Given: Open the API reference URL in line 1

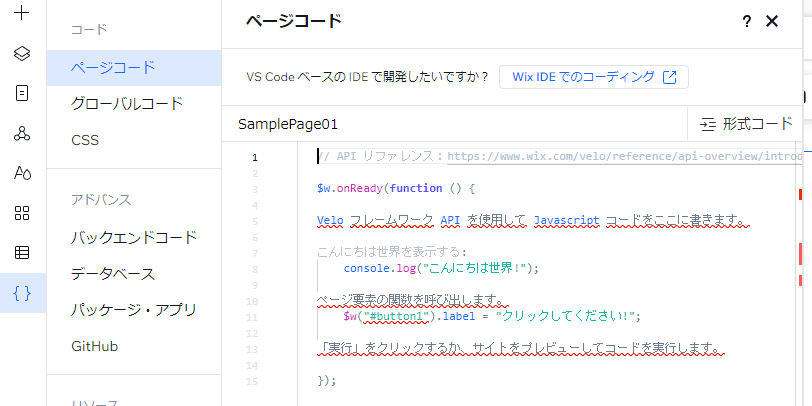Looking at the screenshot, I should tap(625, 157).
